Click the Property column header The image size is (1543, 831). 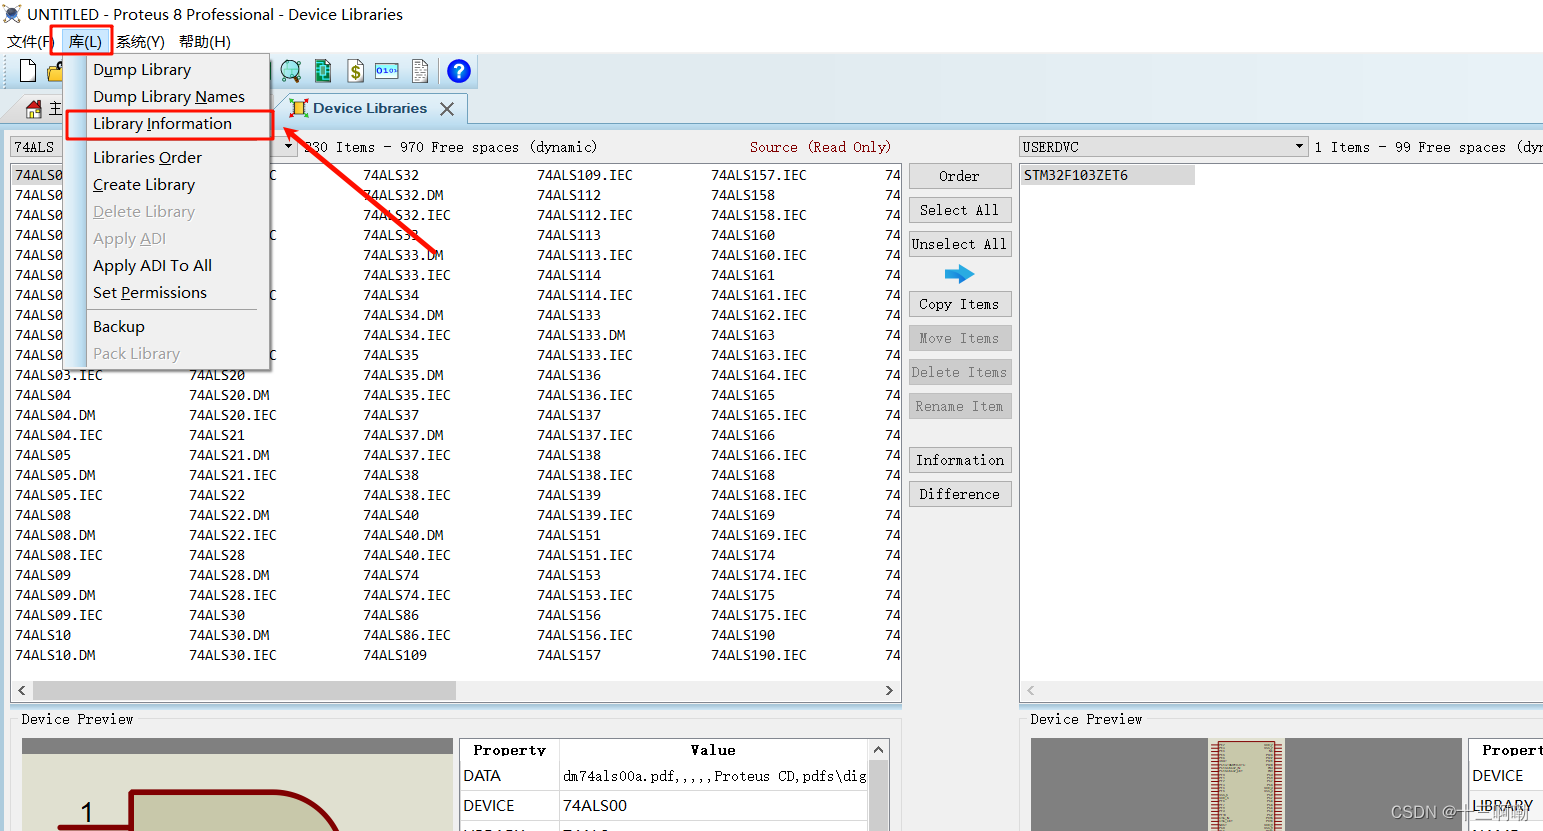(x=509, y=750)
